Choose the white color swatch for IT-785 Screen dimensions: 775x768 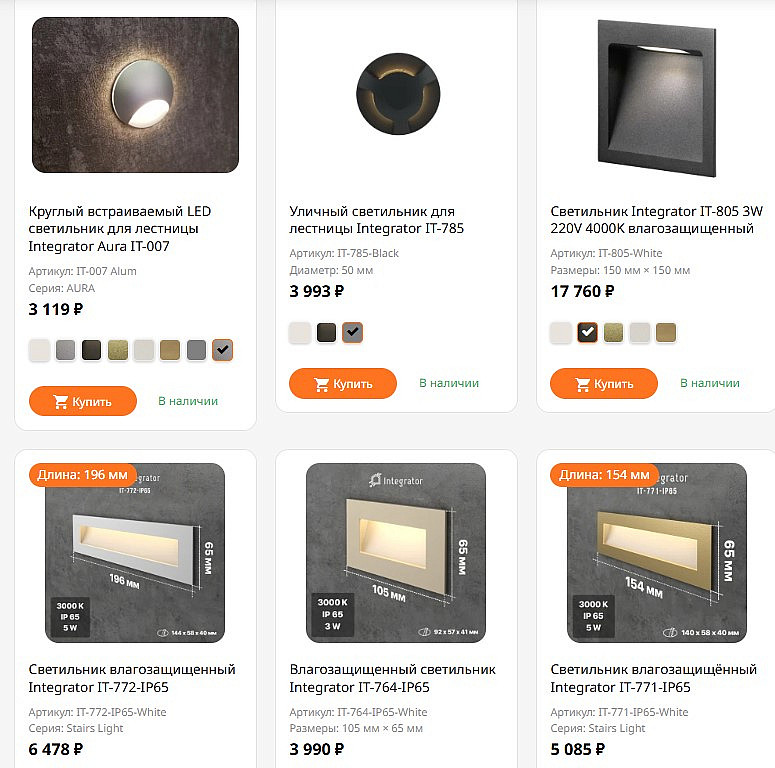point(300,333)
